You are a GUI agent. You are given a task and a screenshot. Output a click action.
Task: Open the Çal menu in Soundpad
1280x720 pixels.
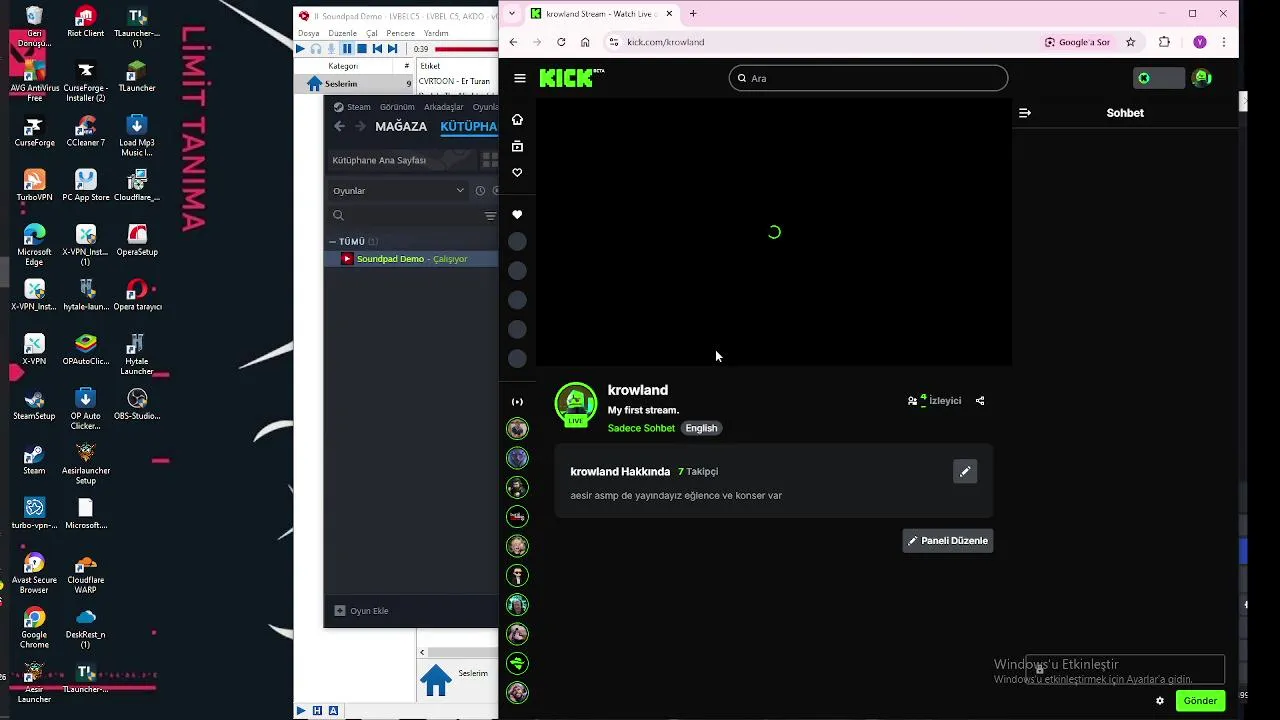372,33
